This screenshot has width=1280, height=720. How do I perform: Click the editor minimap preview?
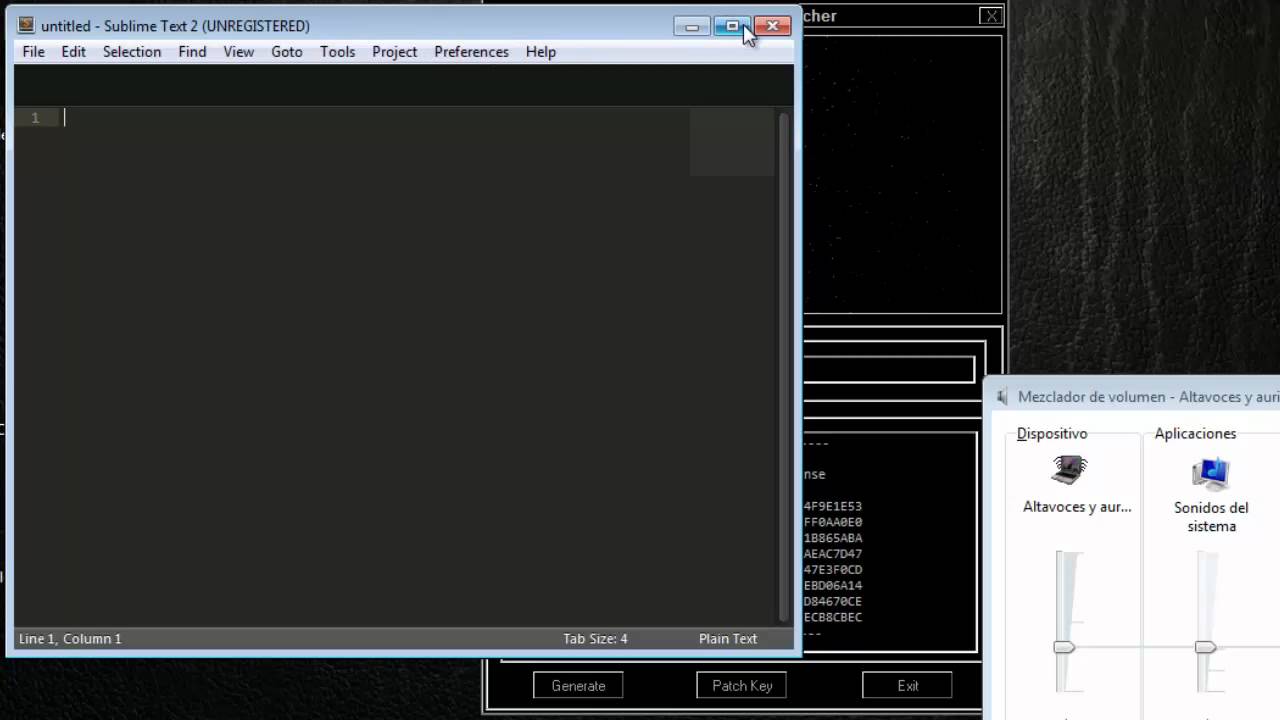pos(732,142)
